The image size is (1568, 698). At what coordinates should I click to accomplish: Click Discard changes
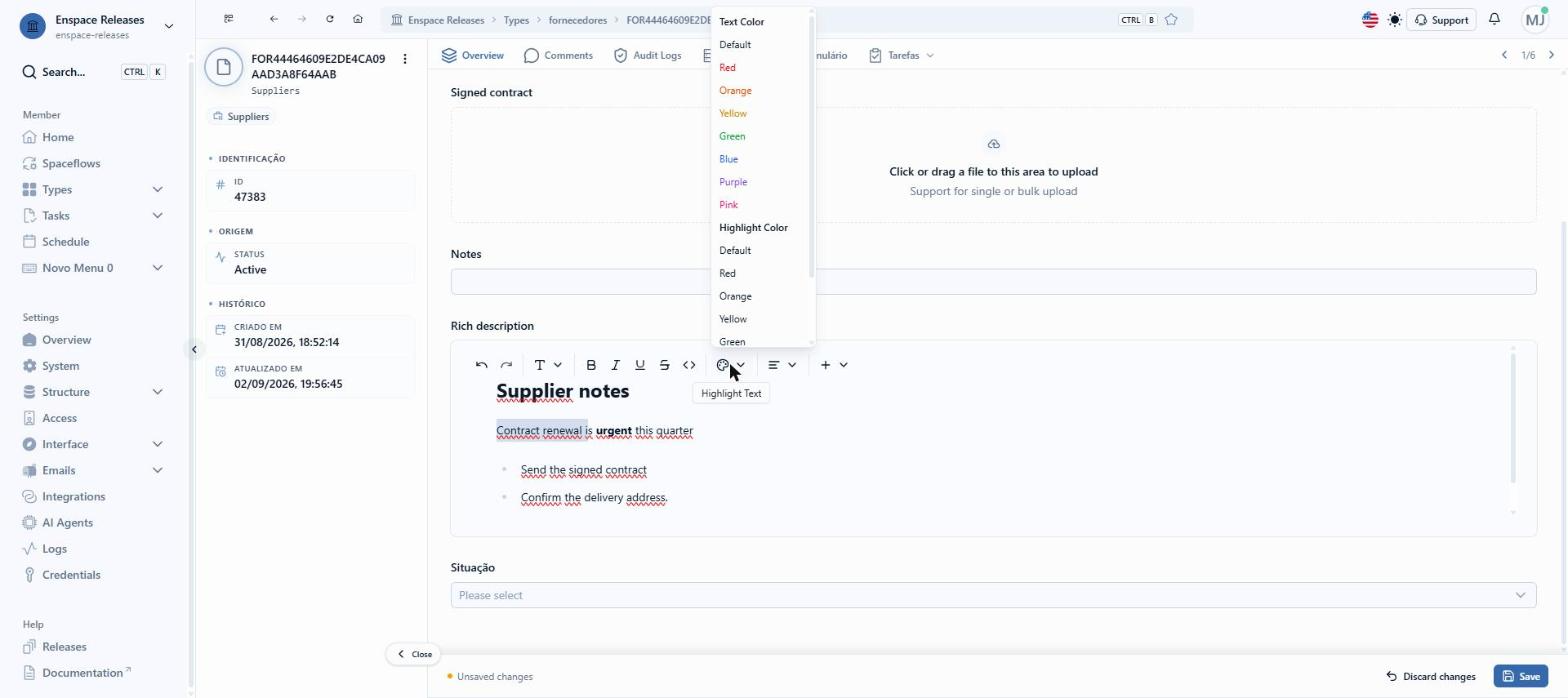point(1430,677)
